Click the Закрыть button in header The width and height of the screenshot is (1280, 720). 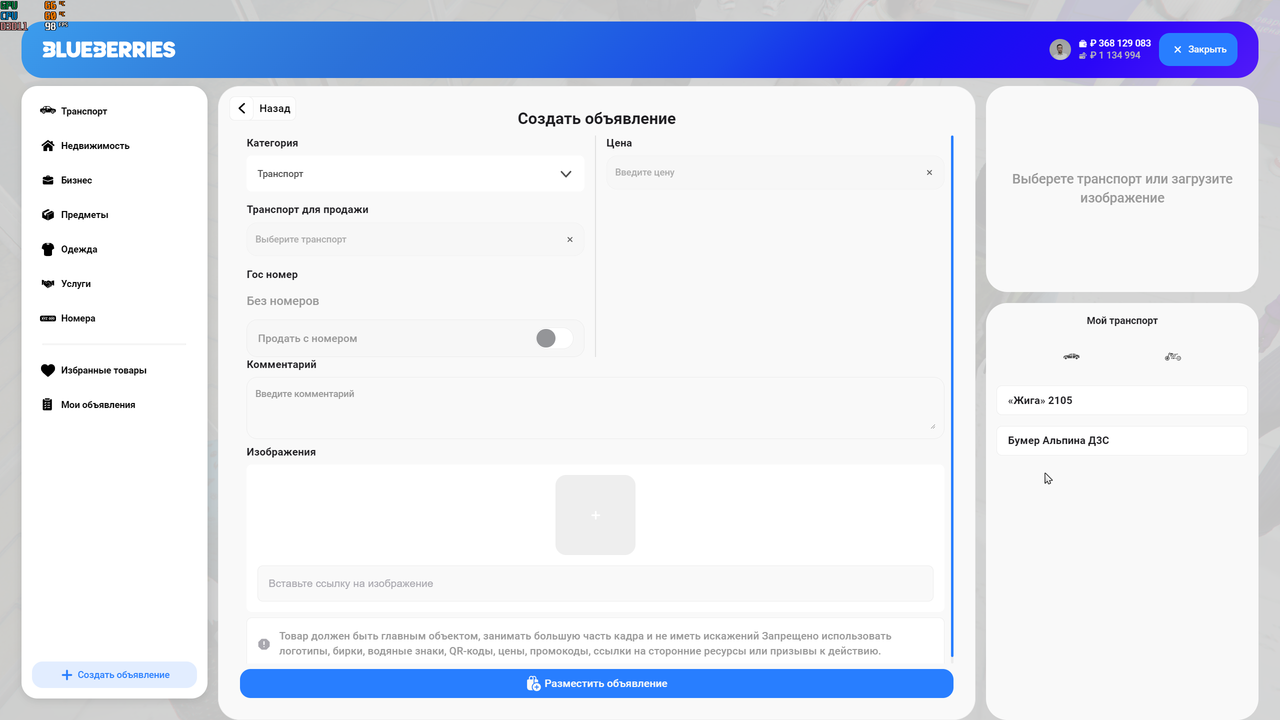[x=1198, y=49]
